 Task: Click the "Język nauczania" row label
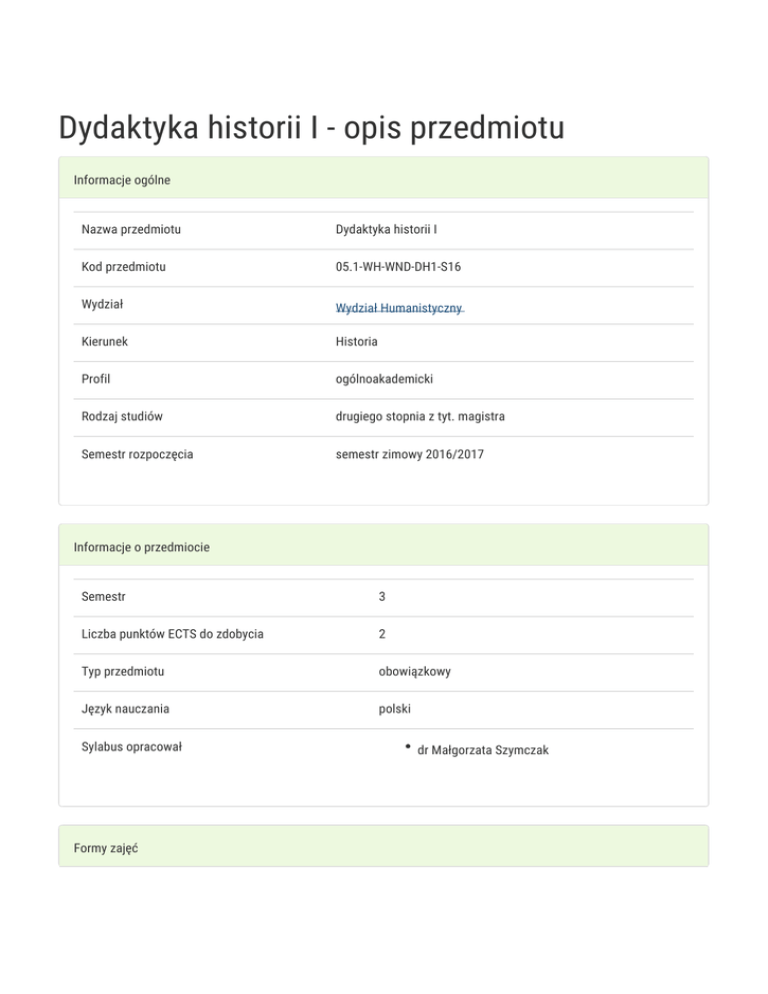[126, 709]
